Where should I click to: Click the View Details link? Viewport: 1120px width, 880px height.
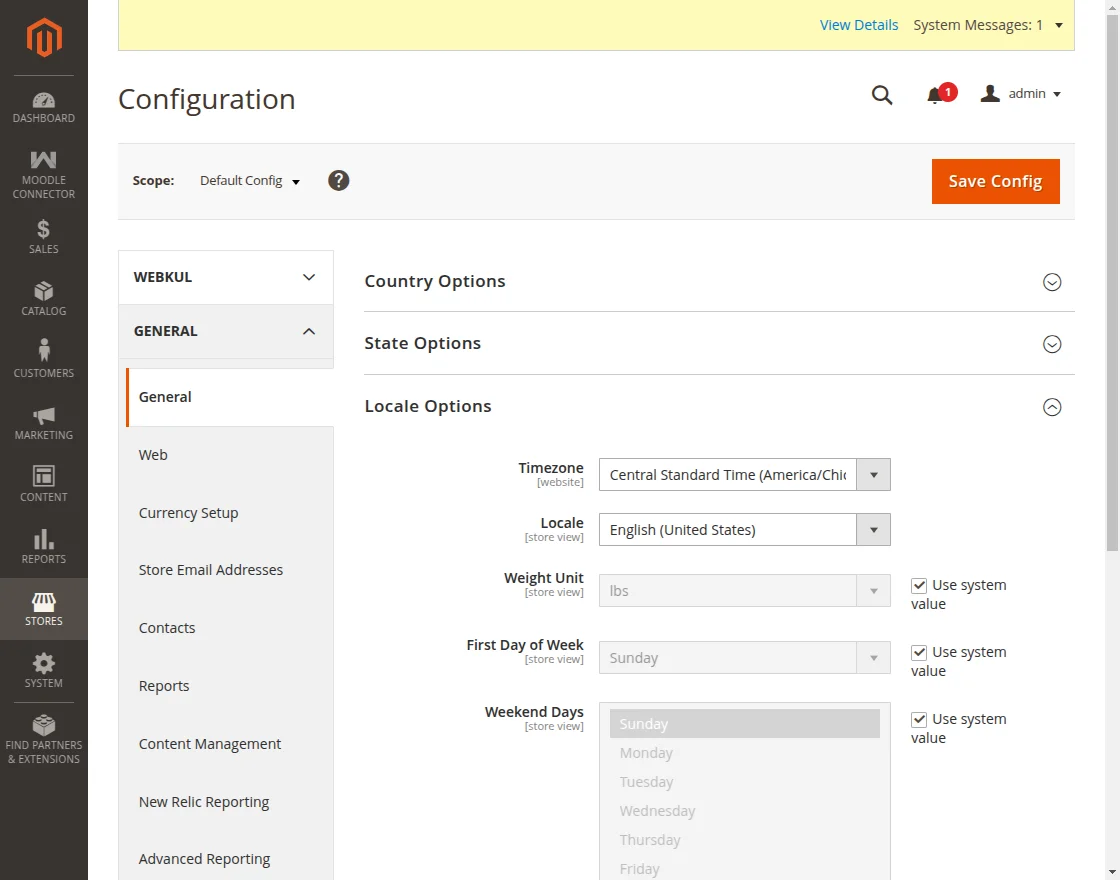[858, 25]
